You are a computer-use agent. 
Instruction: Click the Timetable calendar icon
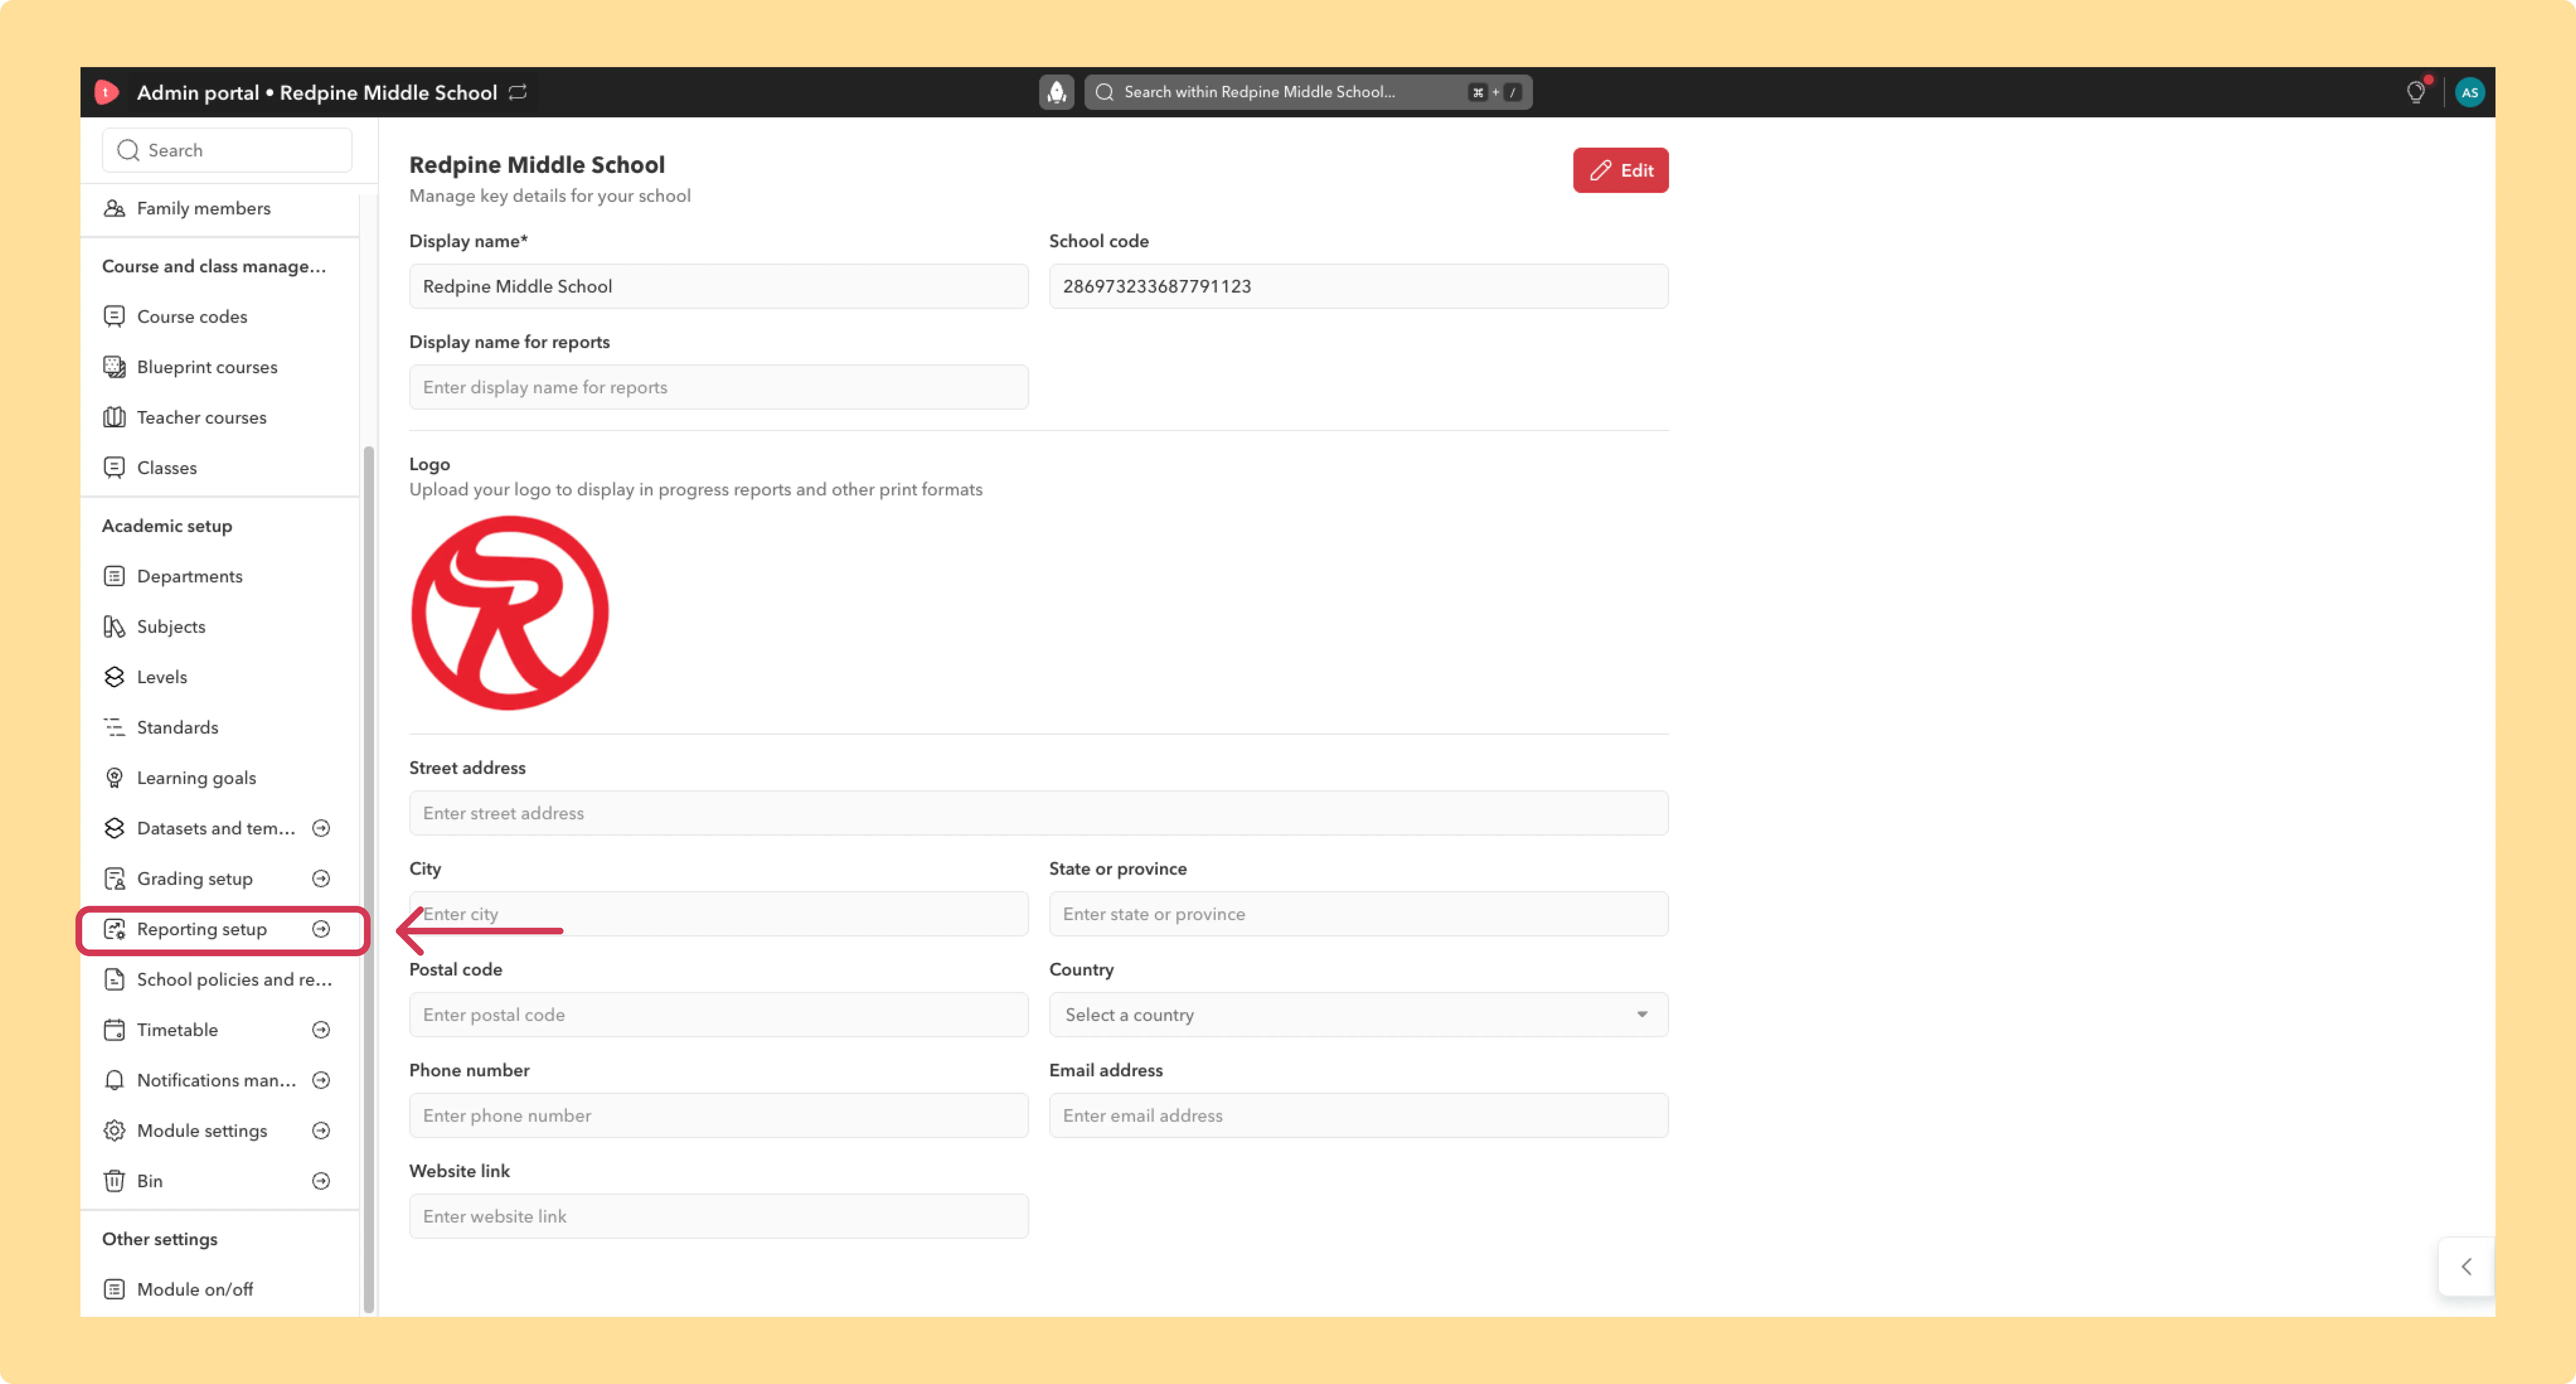[x=115, y=1030]
